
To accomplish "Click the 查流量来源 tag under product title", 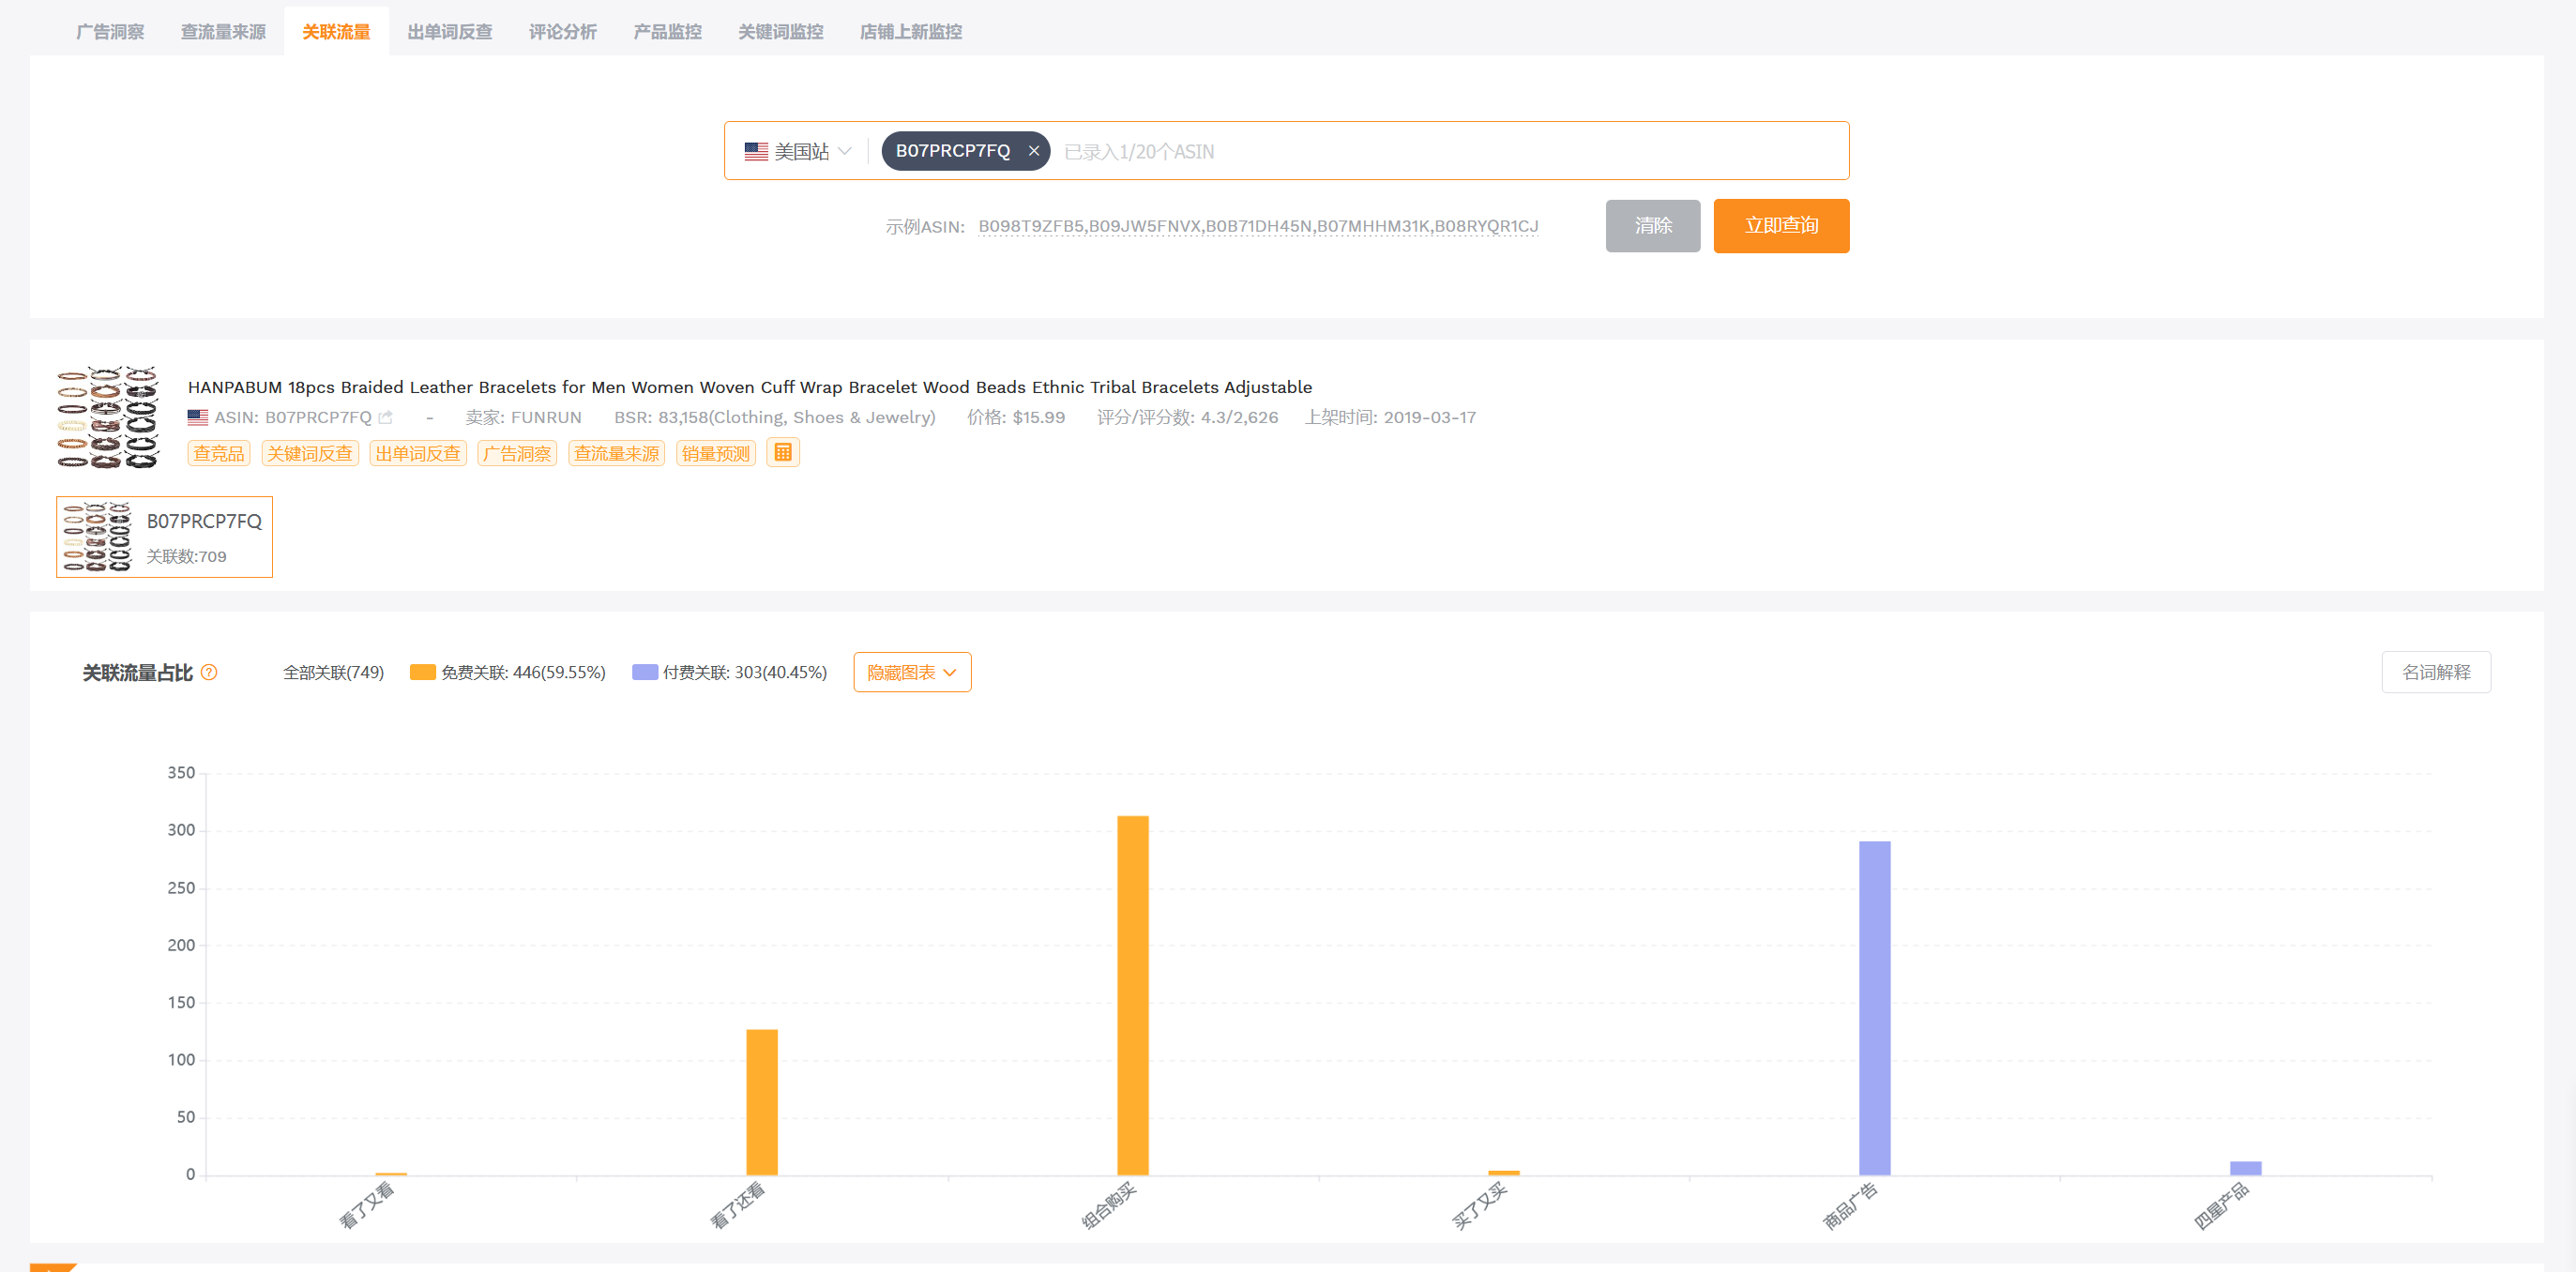I will coord(616,454).
